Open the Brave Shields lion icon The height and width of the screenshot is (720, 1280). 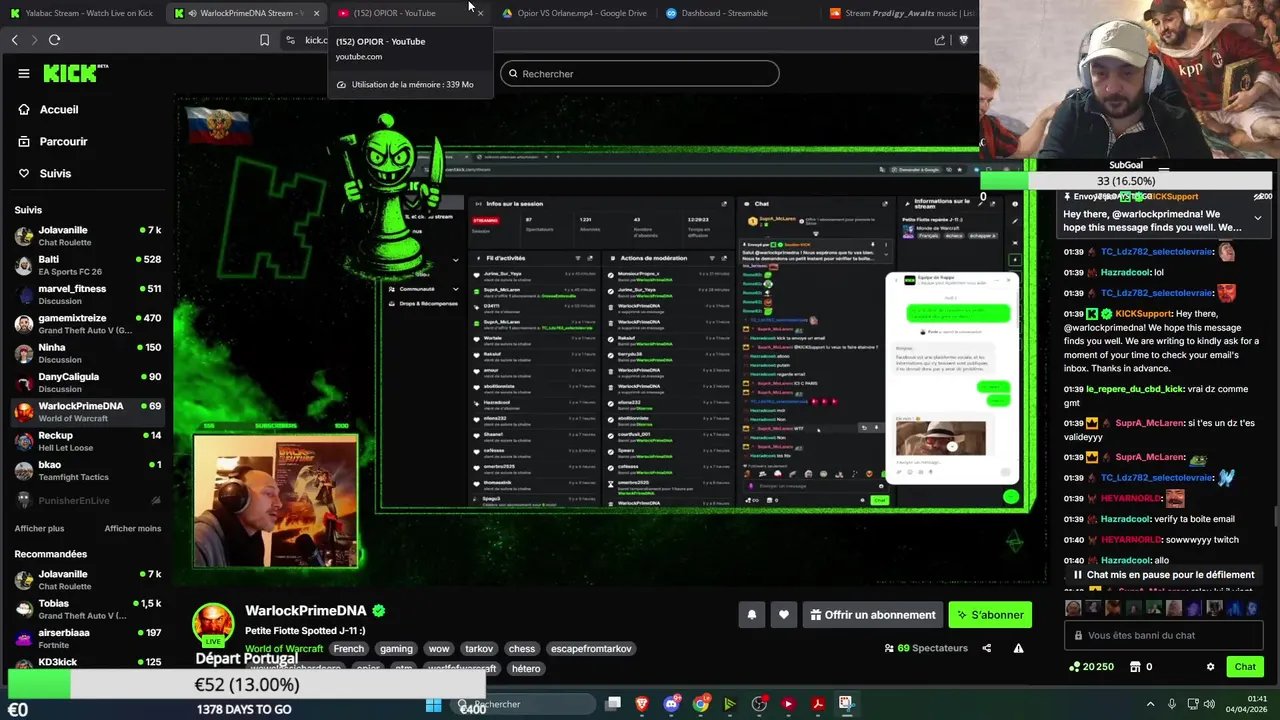click(963, 40)
